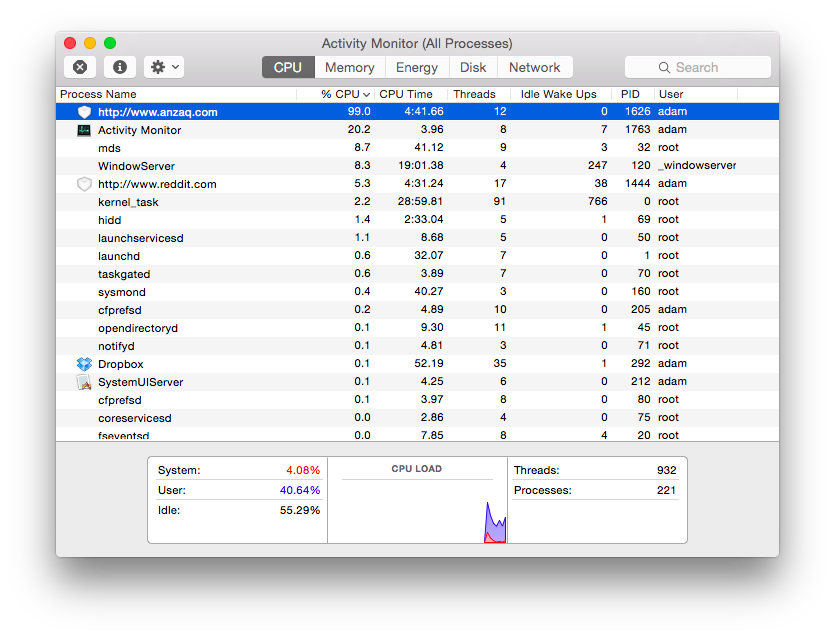Select the notifyd process

coord(116,346)
